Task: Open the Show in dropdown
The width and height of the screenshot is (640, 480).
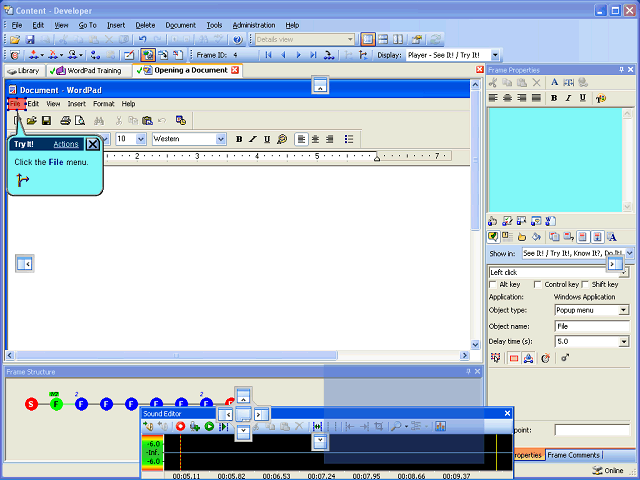Action: (629, 253)
